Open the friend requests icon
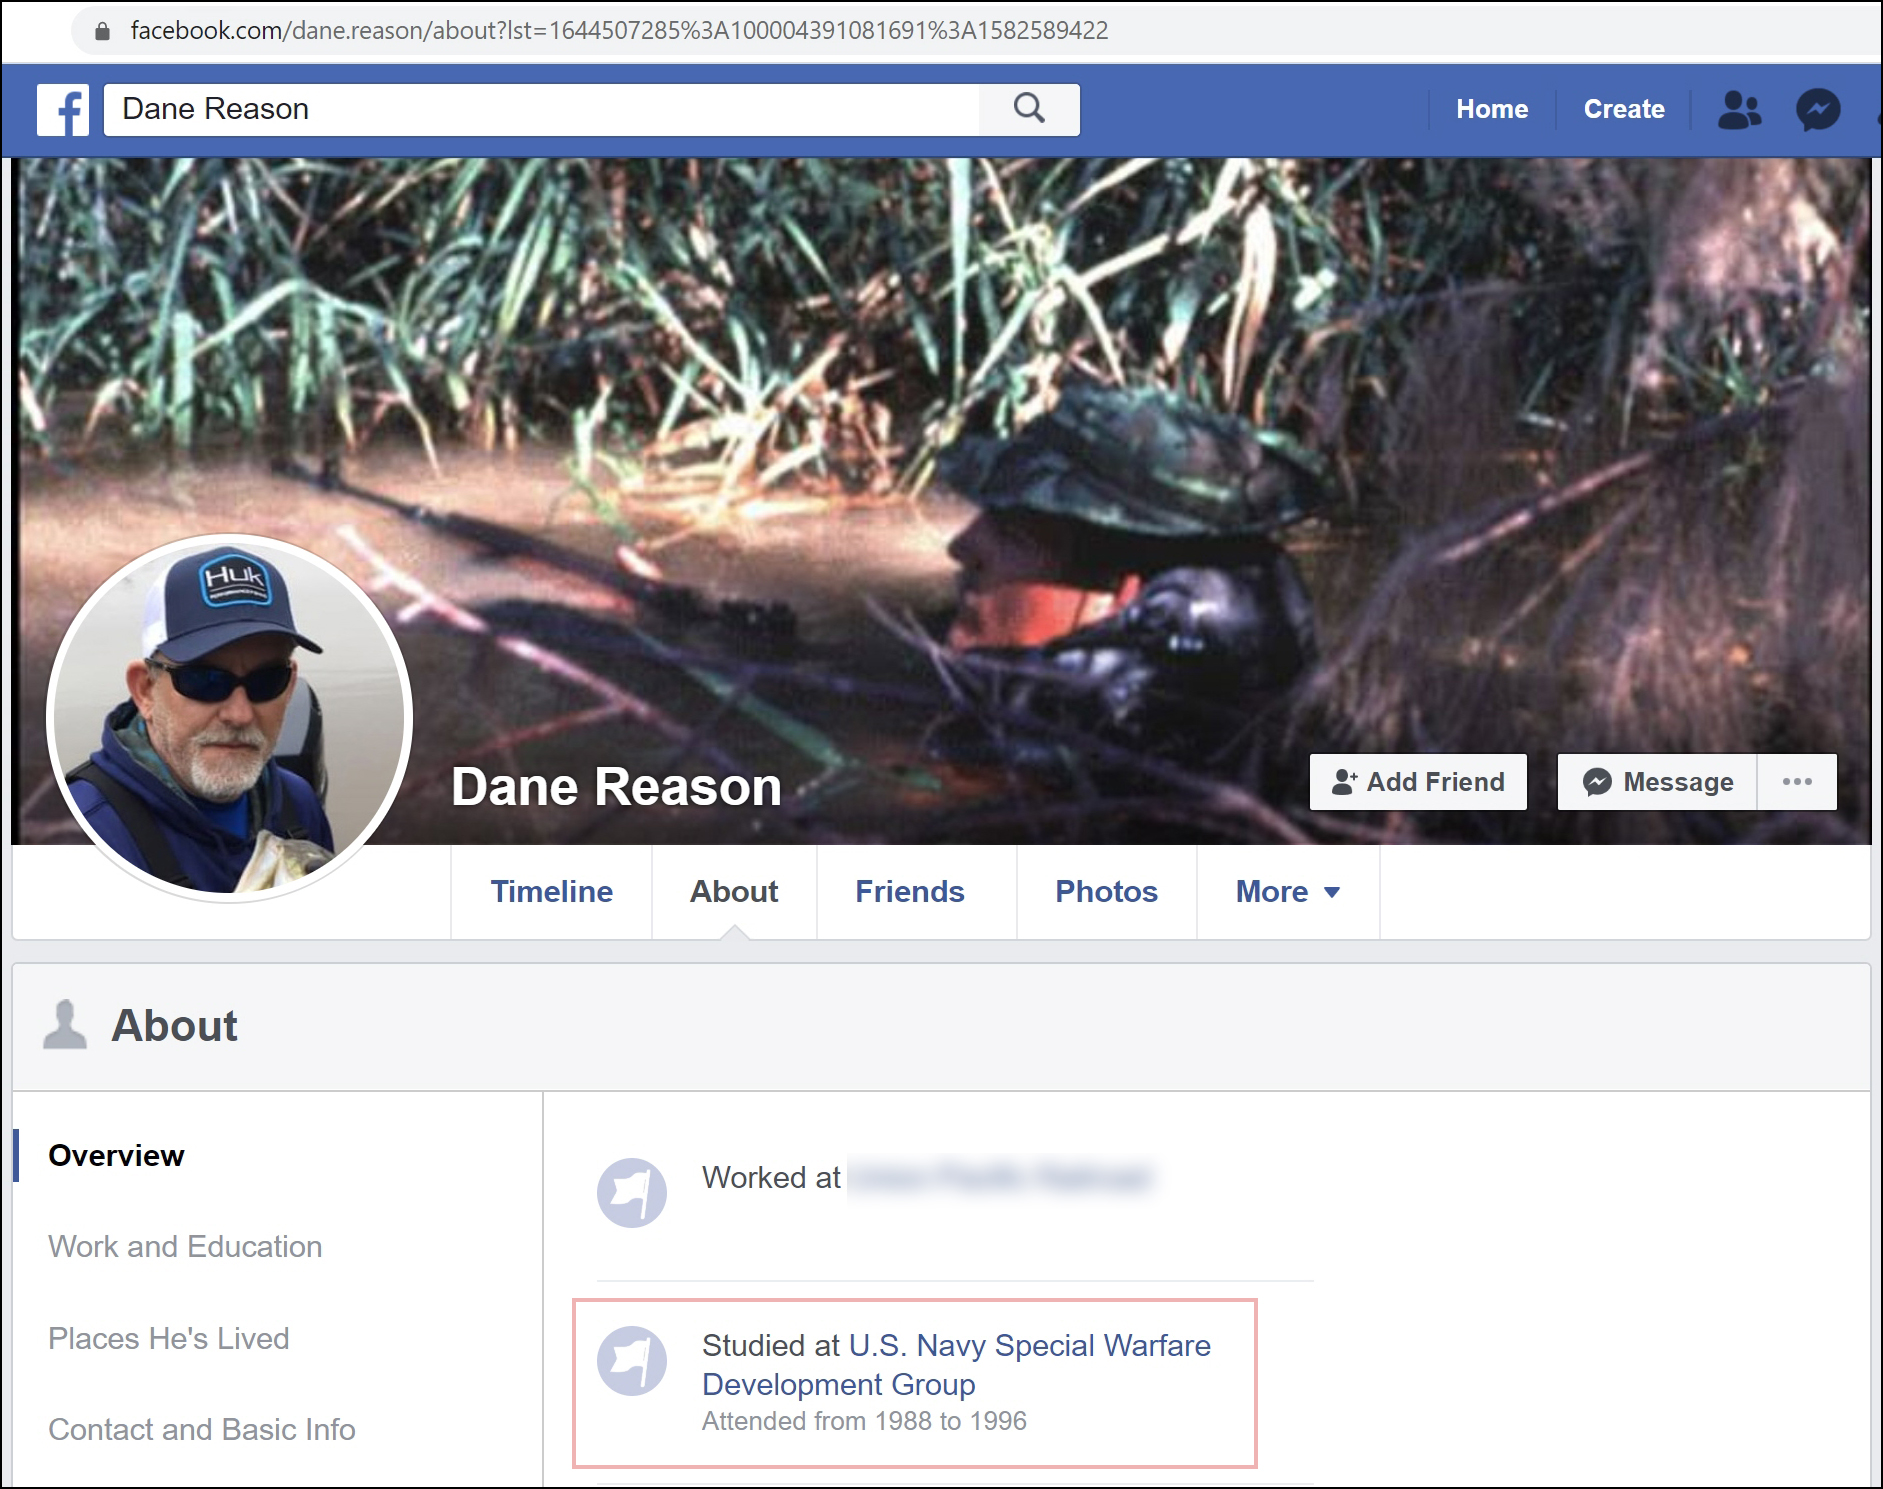Viewport: 1883px width, 1489px height. click(1739, 110)
